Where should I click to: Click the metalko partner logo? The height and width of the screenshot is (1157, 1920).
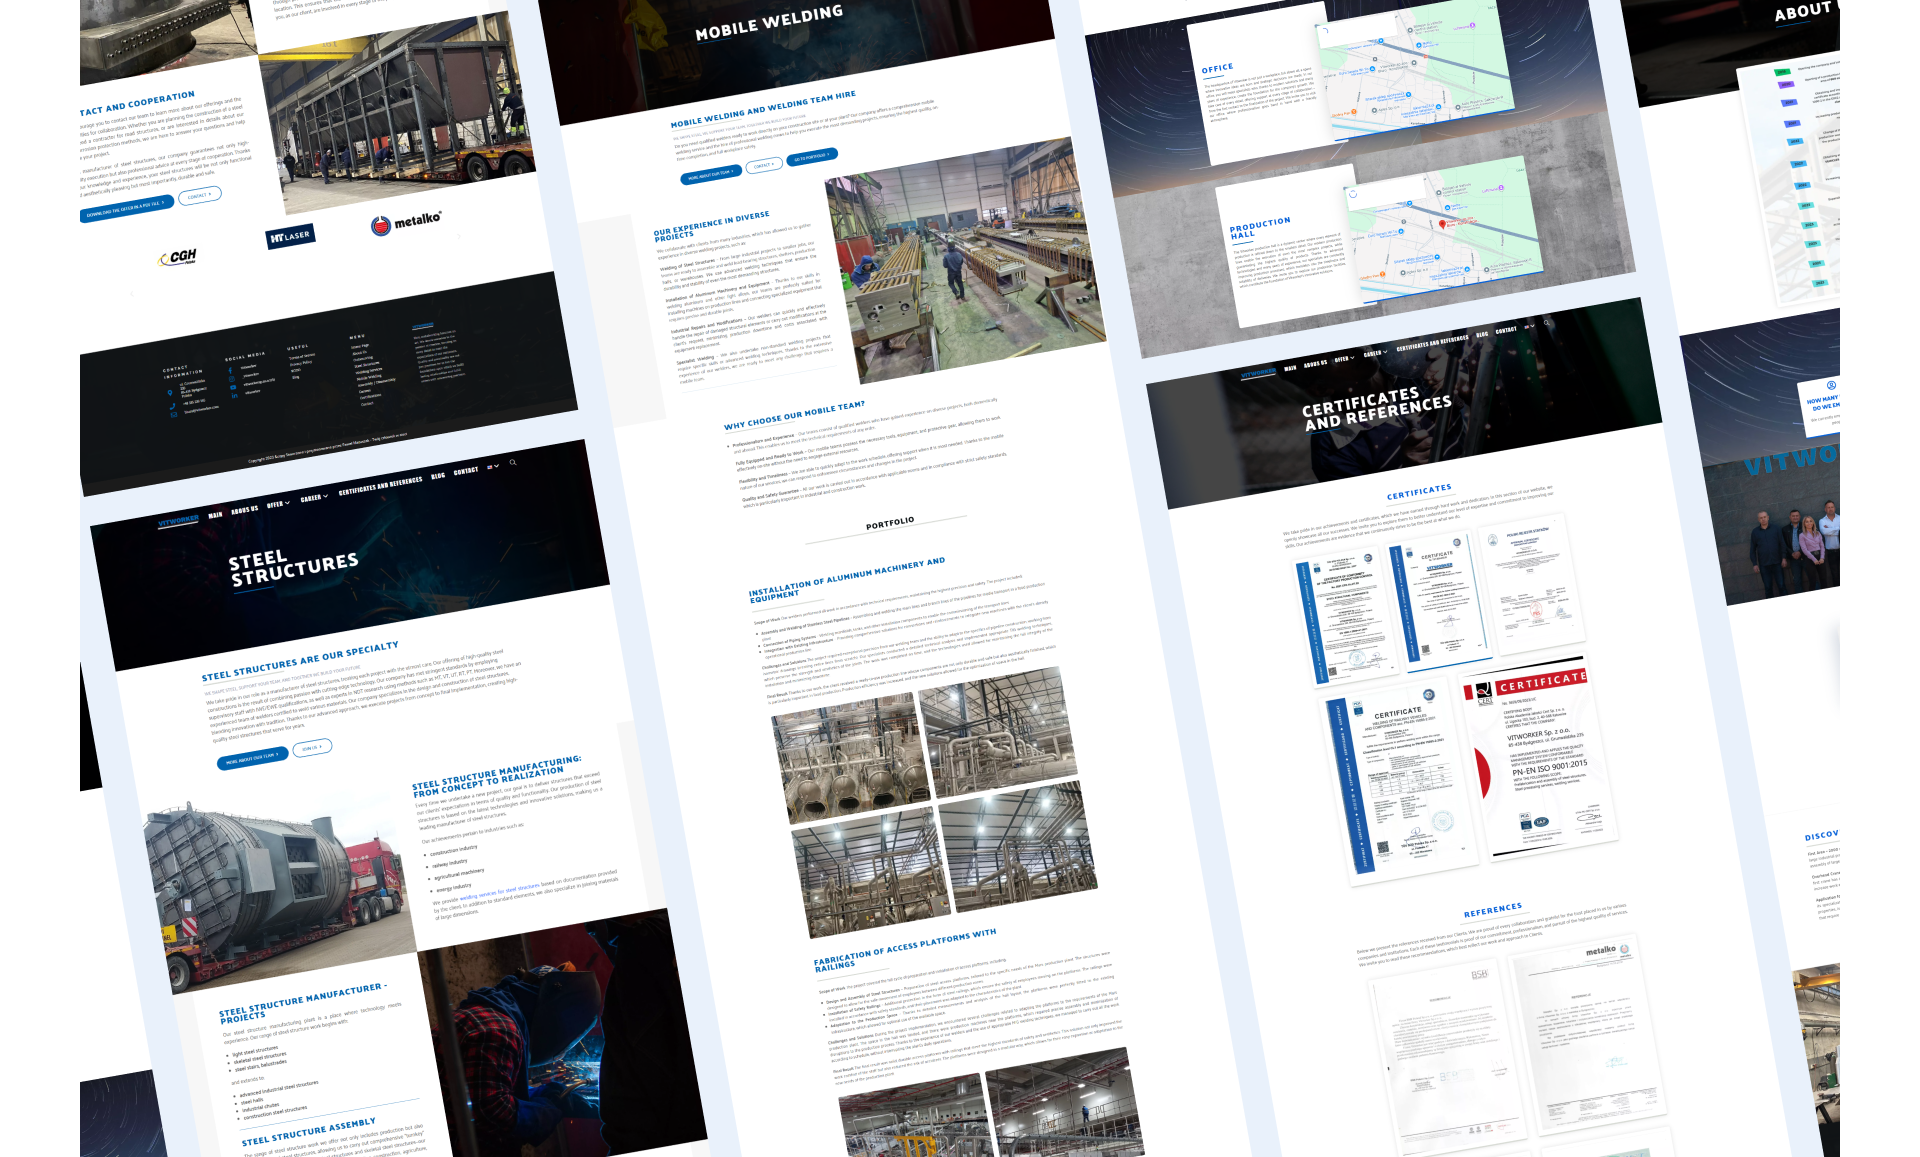pos(406,222)
